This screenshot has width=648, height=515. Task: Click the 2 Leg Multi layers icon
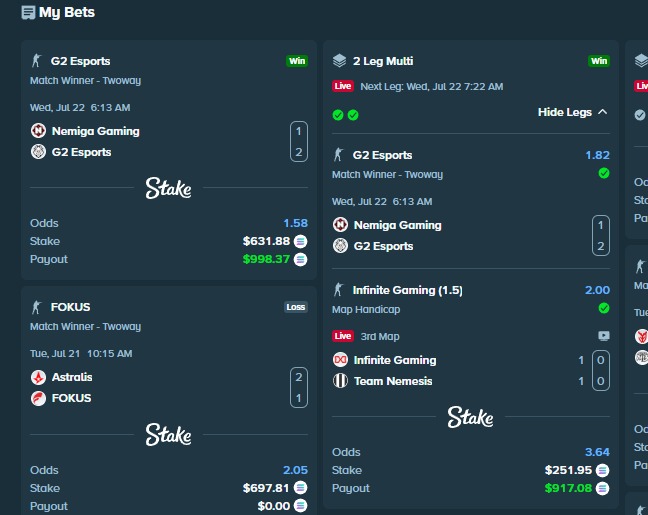339,61
